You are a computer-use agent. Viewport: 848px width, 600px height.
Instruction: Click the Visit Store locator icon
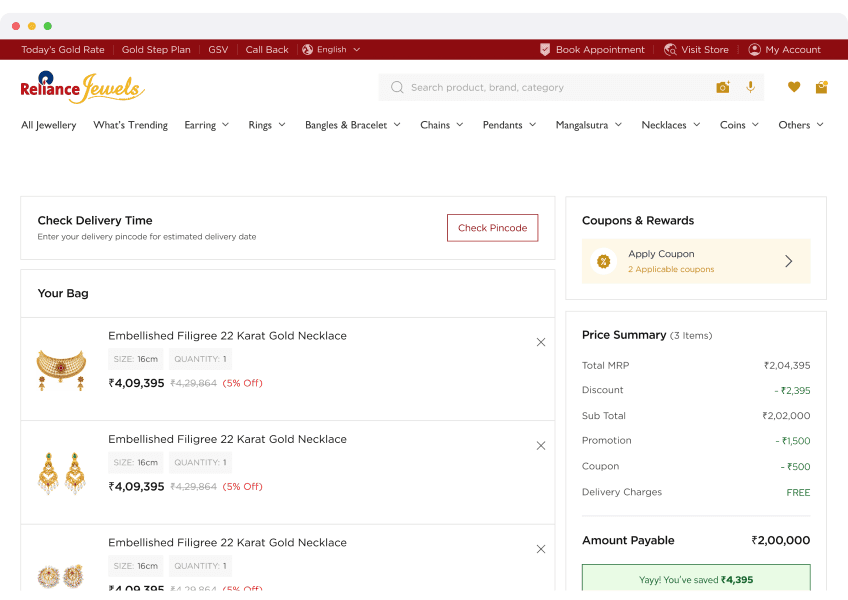(x=670, y=50)
